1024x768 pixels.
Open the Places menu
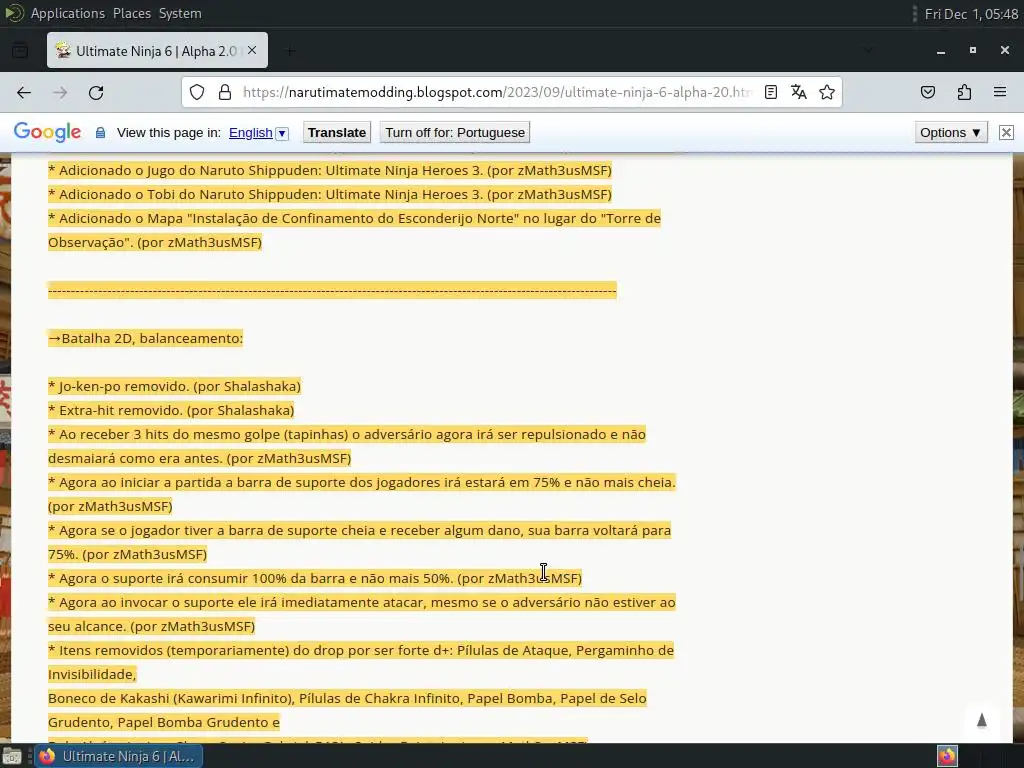(132, 13)
